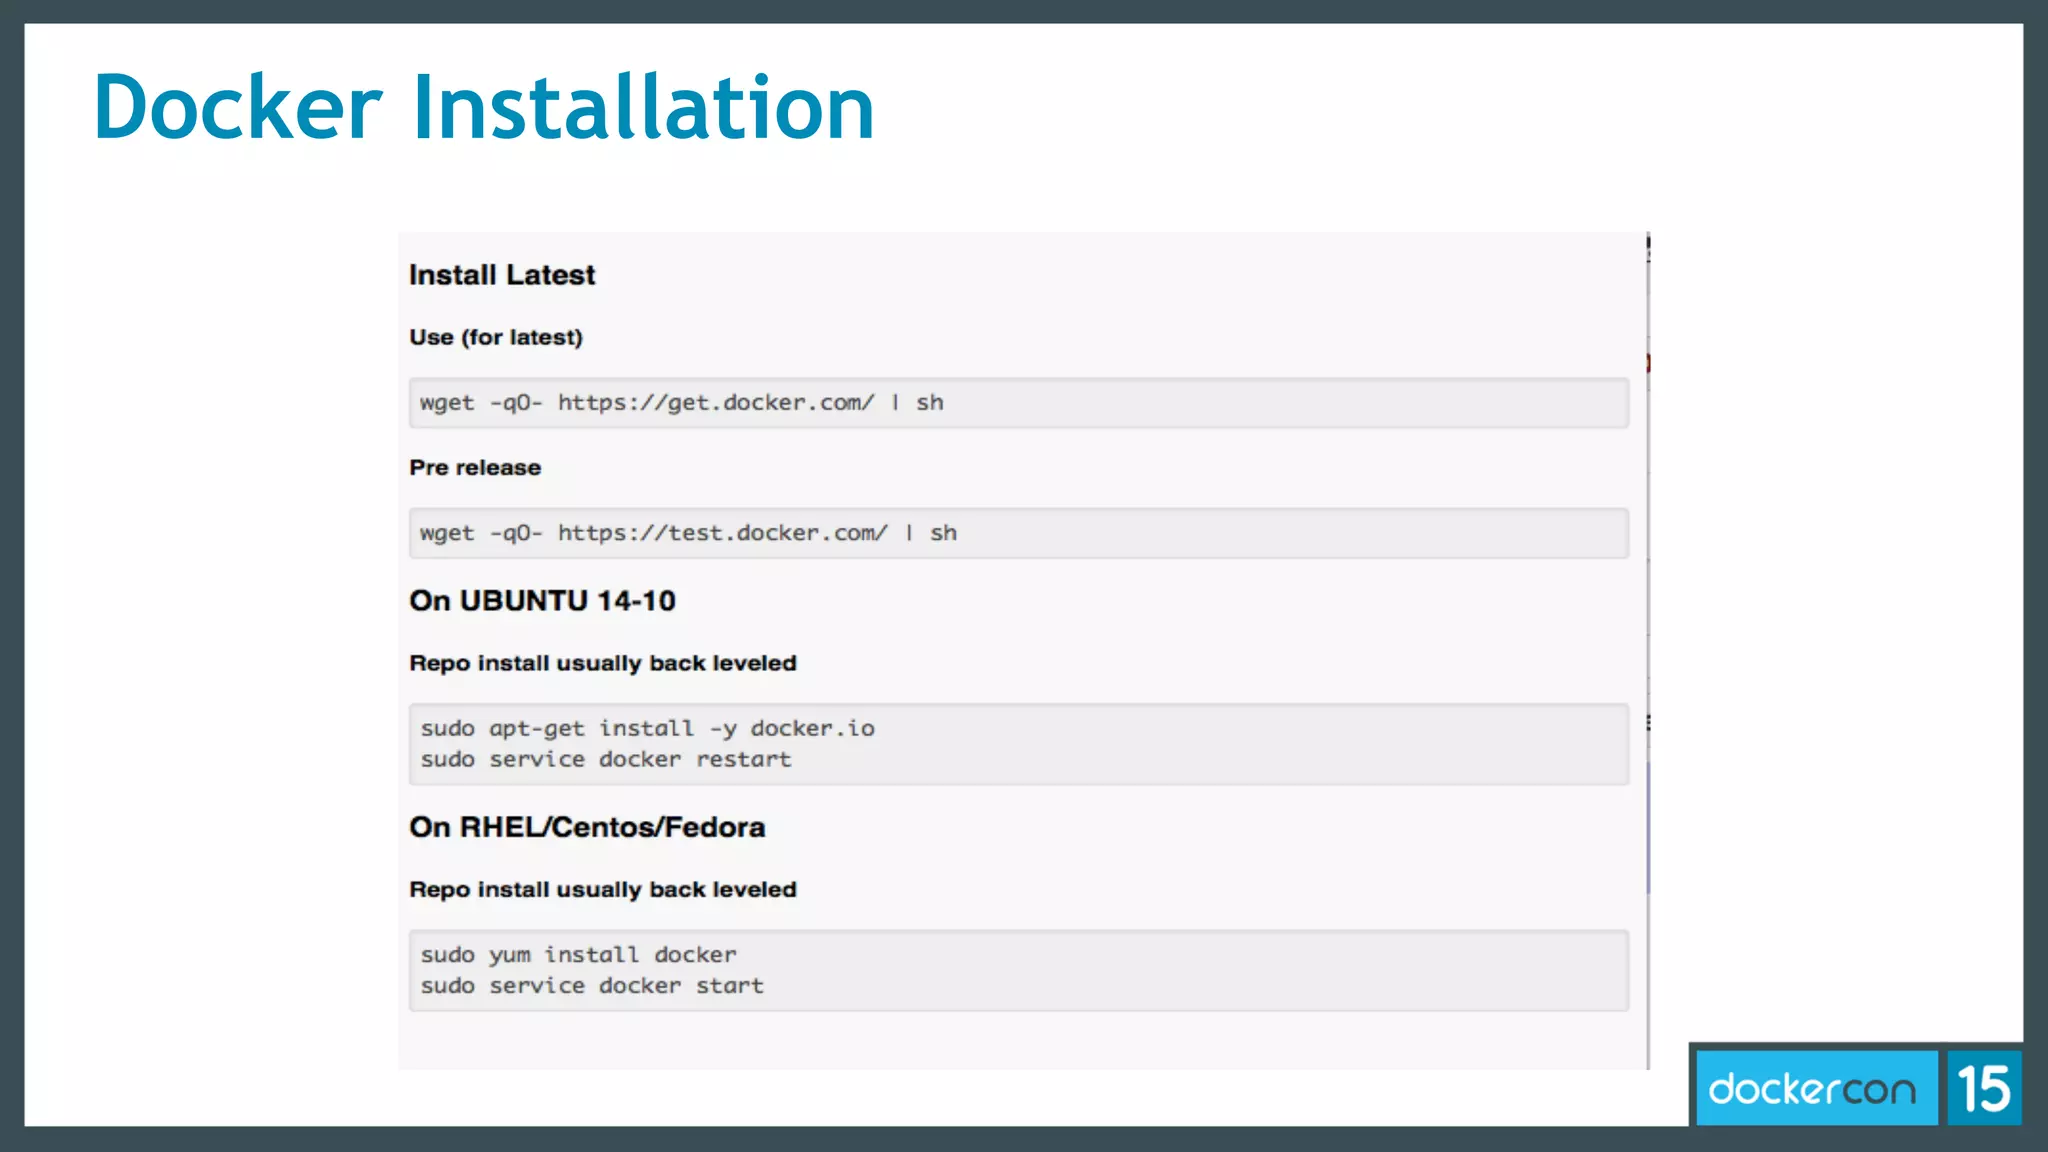Image resolution: width=2048 pixels, height=1152 pixels.
Task: Click 'Repo install usually back leveled' under RHEL
Action: point(603,889)
